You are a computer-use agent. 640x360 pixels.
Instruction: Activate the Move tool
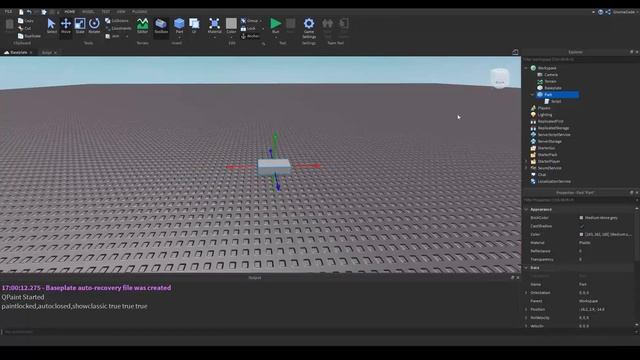[66, 26]
